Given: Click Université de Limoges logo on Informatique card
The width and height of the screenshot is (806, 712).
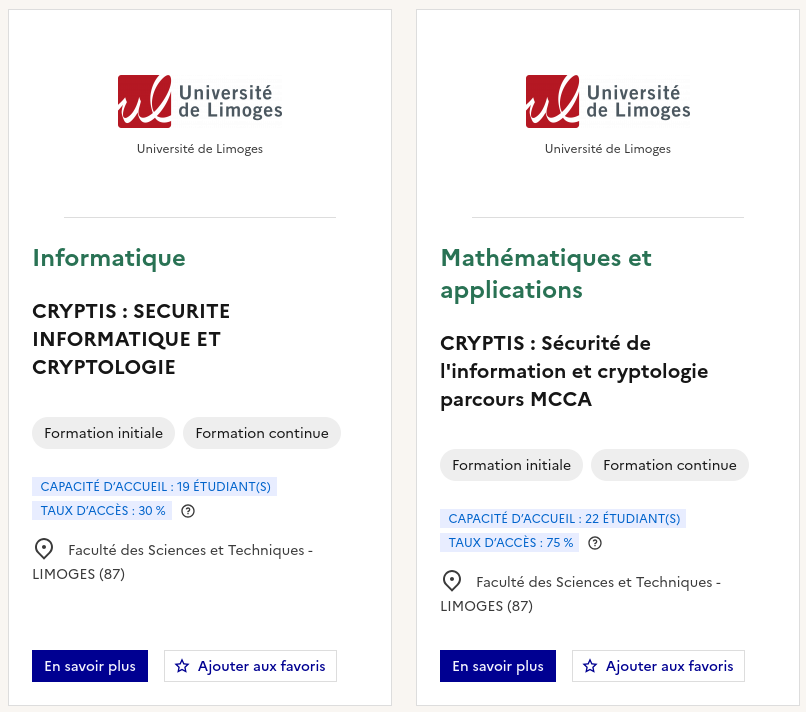Looking at the screenshot, I should click(x=200, y=101).
